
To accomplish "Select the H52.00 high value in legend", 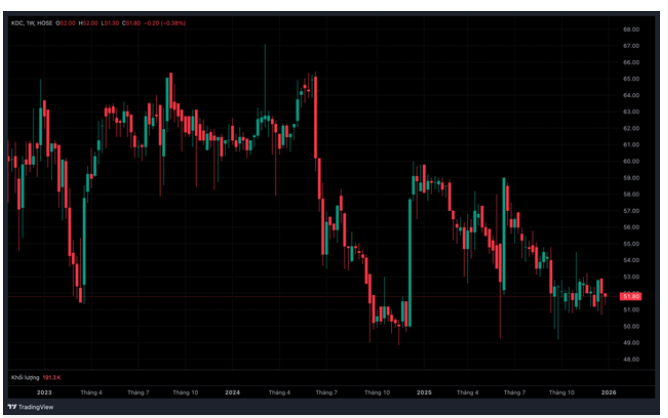I will (88, 23).
